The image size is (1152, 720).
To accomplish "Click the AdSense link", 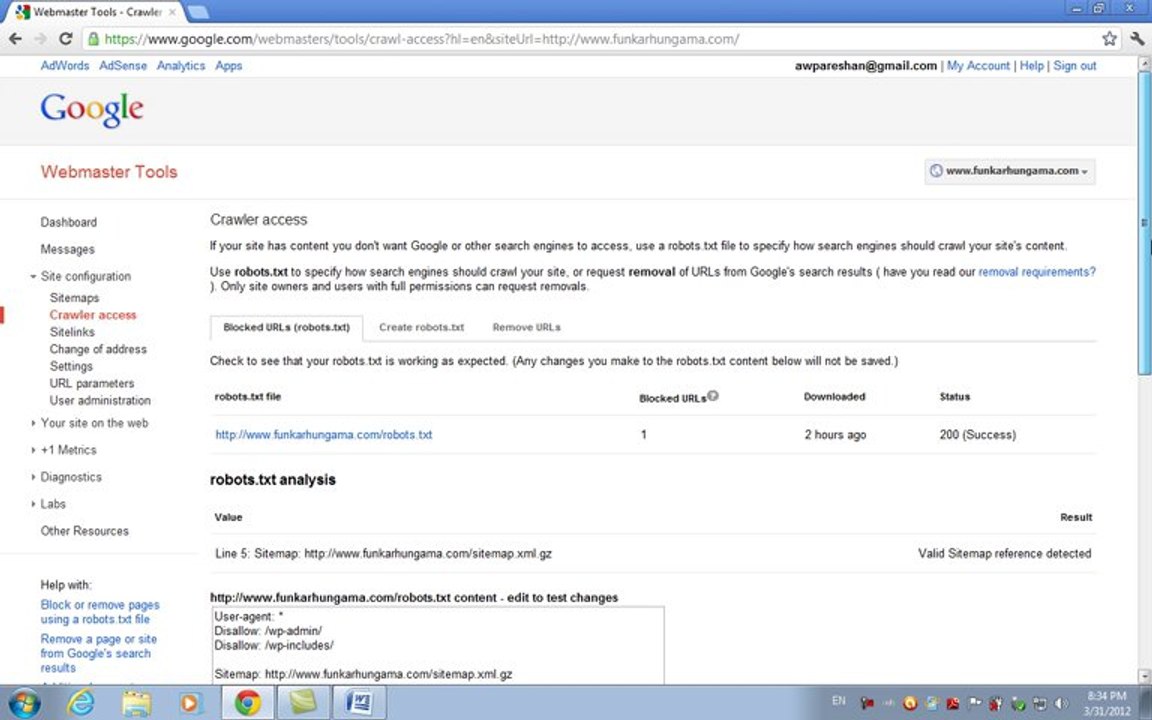I will click(x=123, y=65).
